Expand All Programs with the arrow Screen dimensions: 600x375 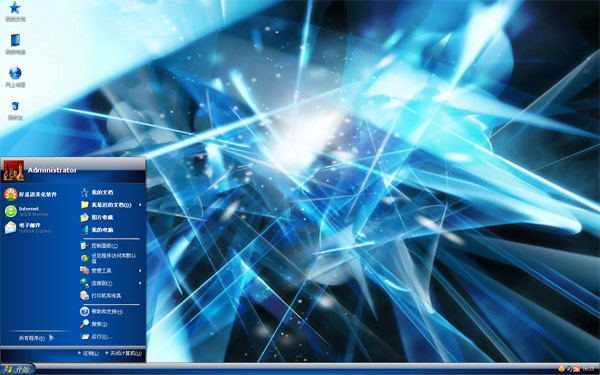[52, 338]
